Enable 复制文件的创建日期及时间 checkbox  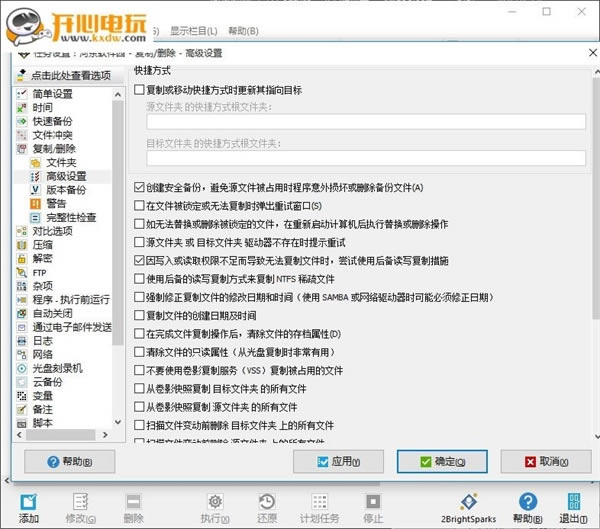point(139,315)
